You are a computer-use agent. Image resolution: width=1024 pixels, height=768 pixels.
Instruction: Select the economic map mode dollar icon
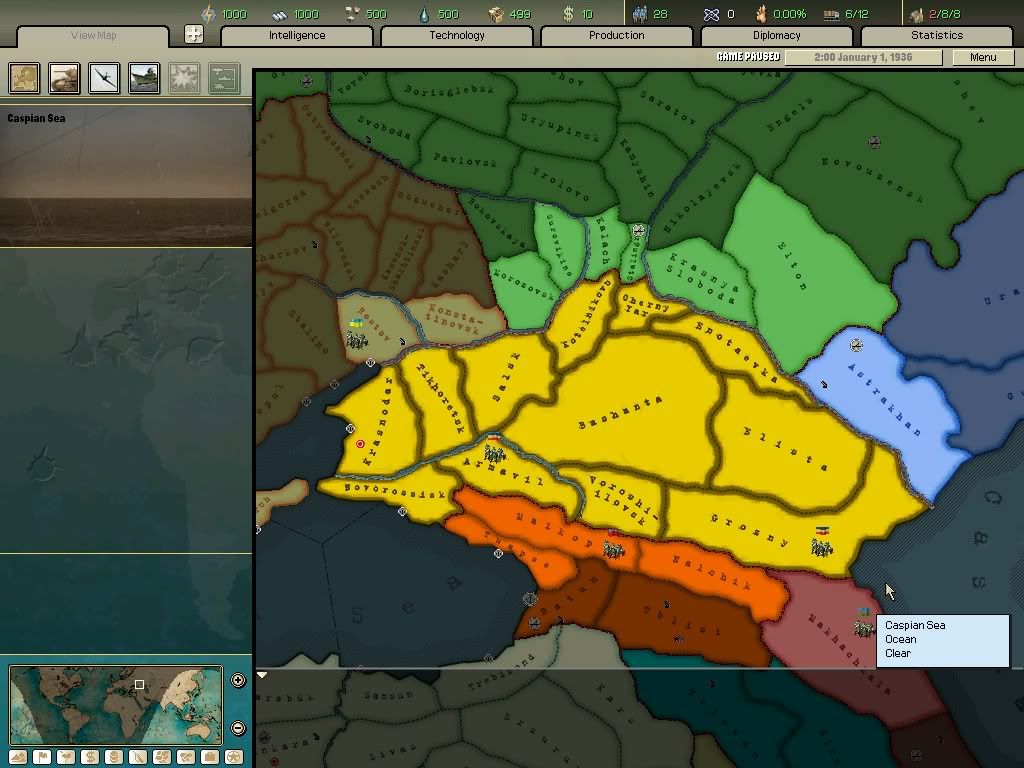tap(90, 757)
